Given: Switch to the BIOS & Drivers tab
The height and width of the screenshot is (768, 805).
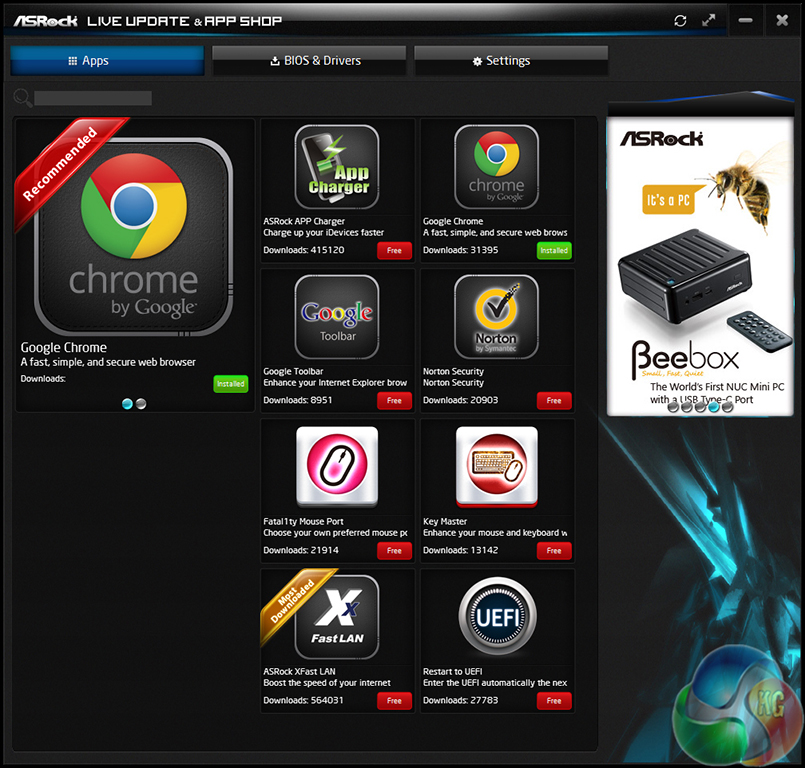Looking at the screenshot, I should click(309, 61).
